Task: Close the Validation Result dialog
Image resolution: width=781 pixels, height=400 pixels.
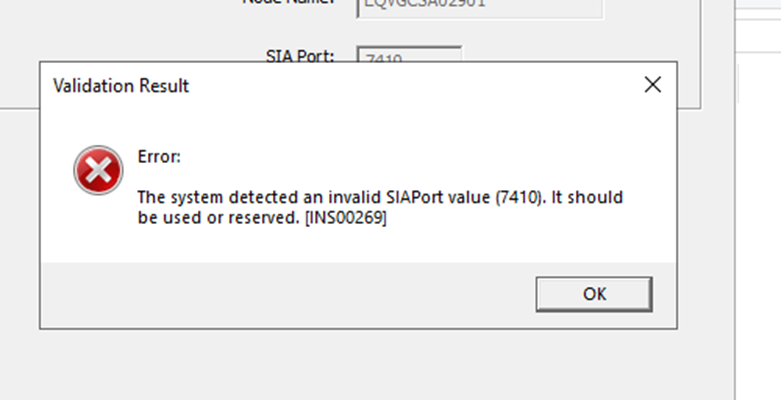Action: click(x=652, y=85)
